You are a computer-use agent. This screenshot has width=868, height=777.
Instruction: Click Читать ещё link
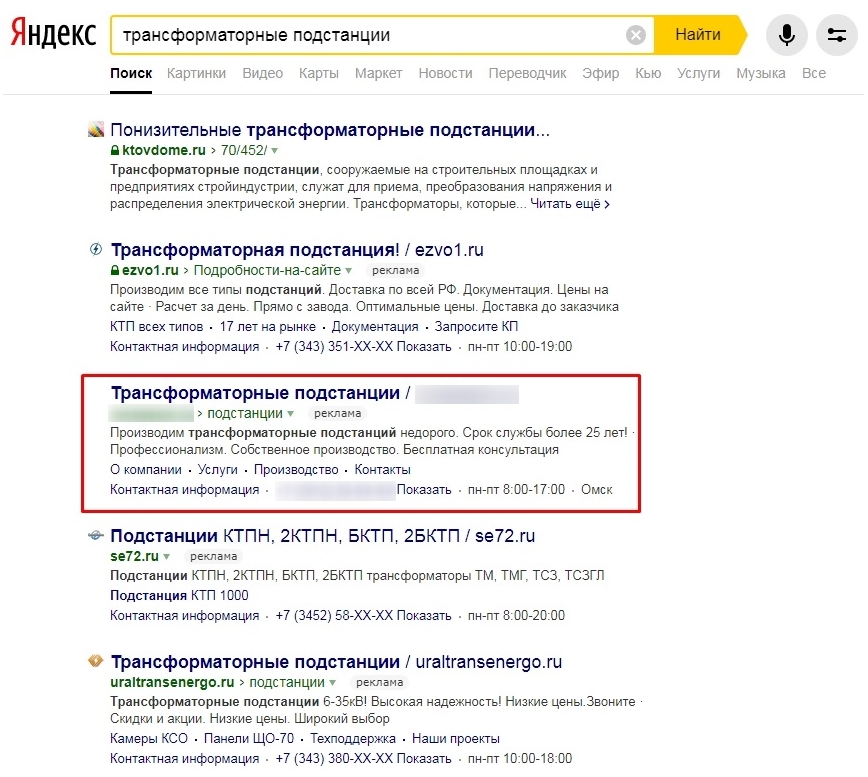pos(570,204)
